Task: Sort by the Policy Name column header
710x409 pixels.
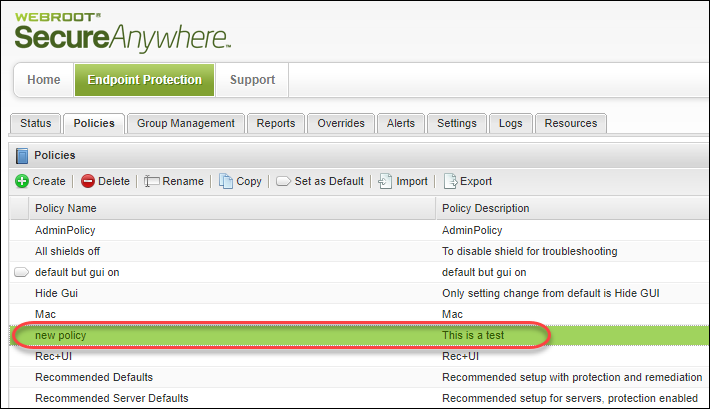Action: 232,208
